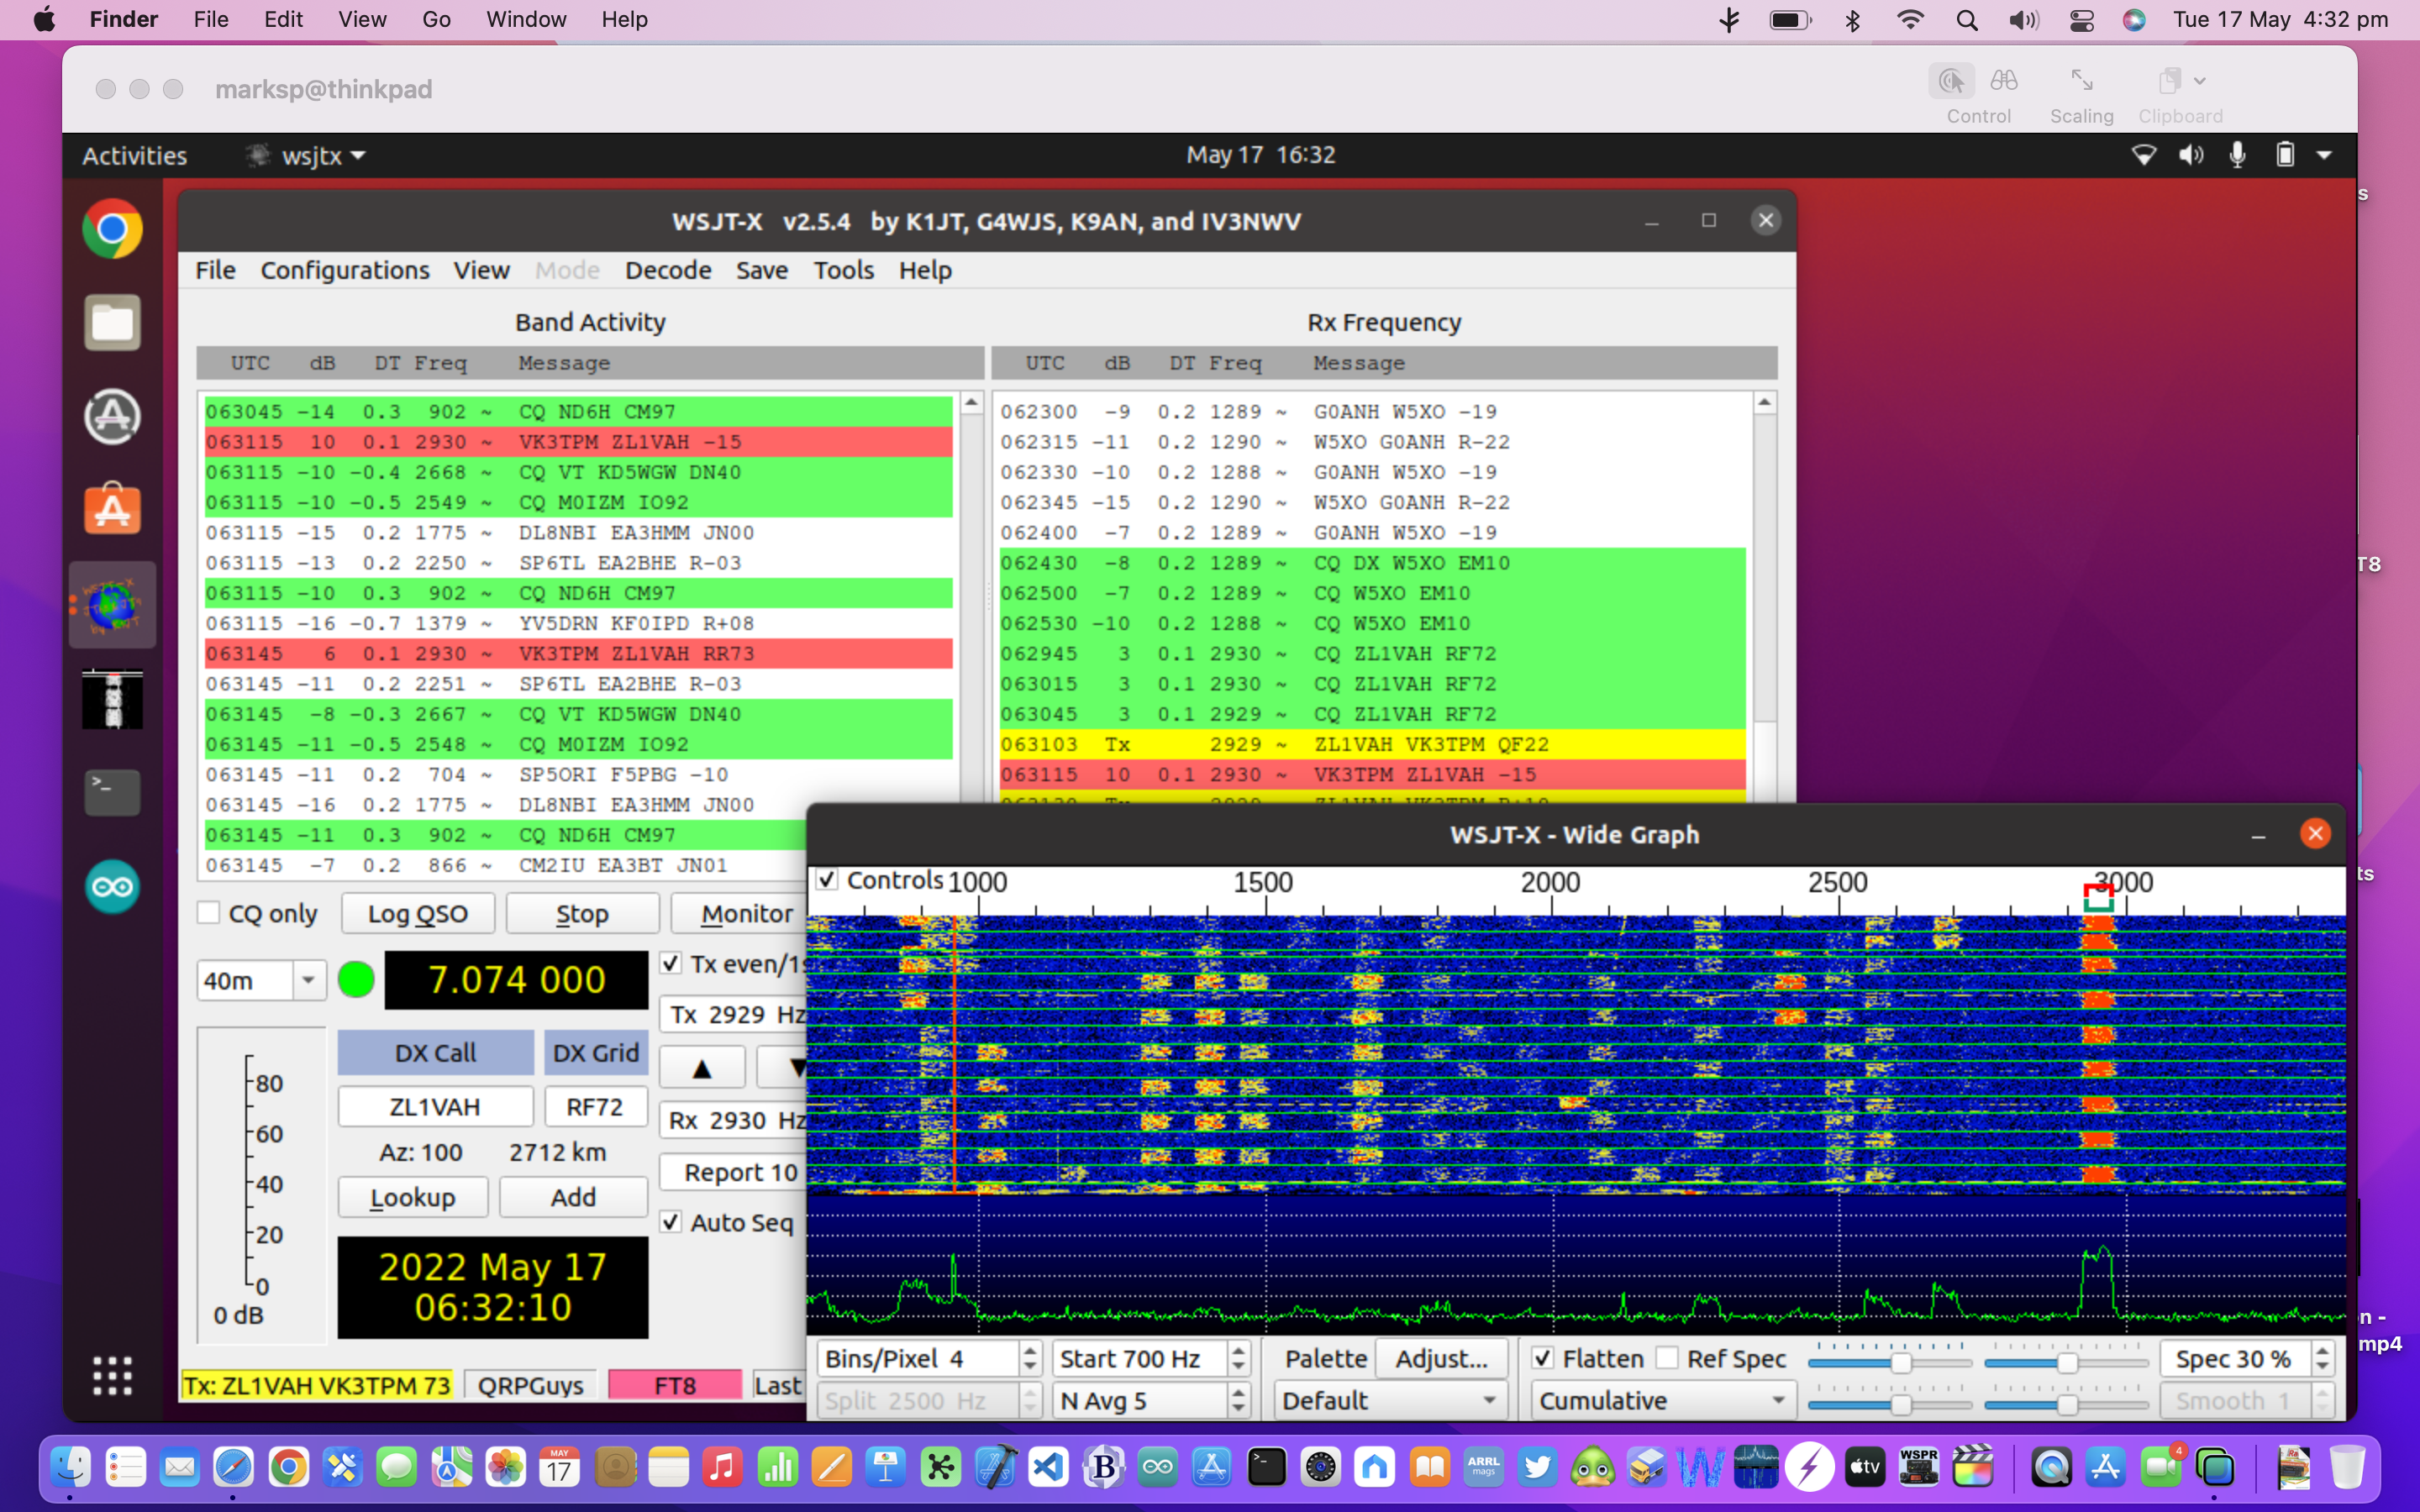The height and width of the screenshot is (1512, 2420).
Task: Click the Ubuntu volume icon in top bar
Action: pos(2190,155)
